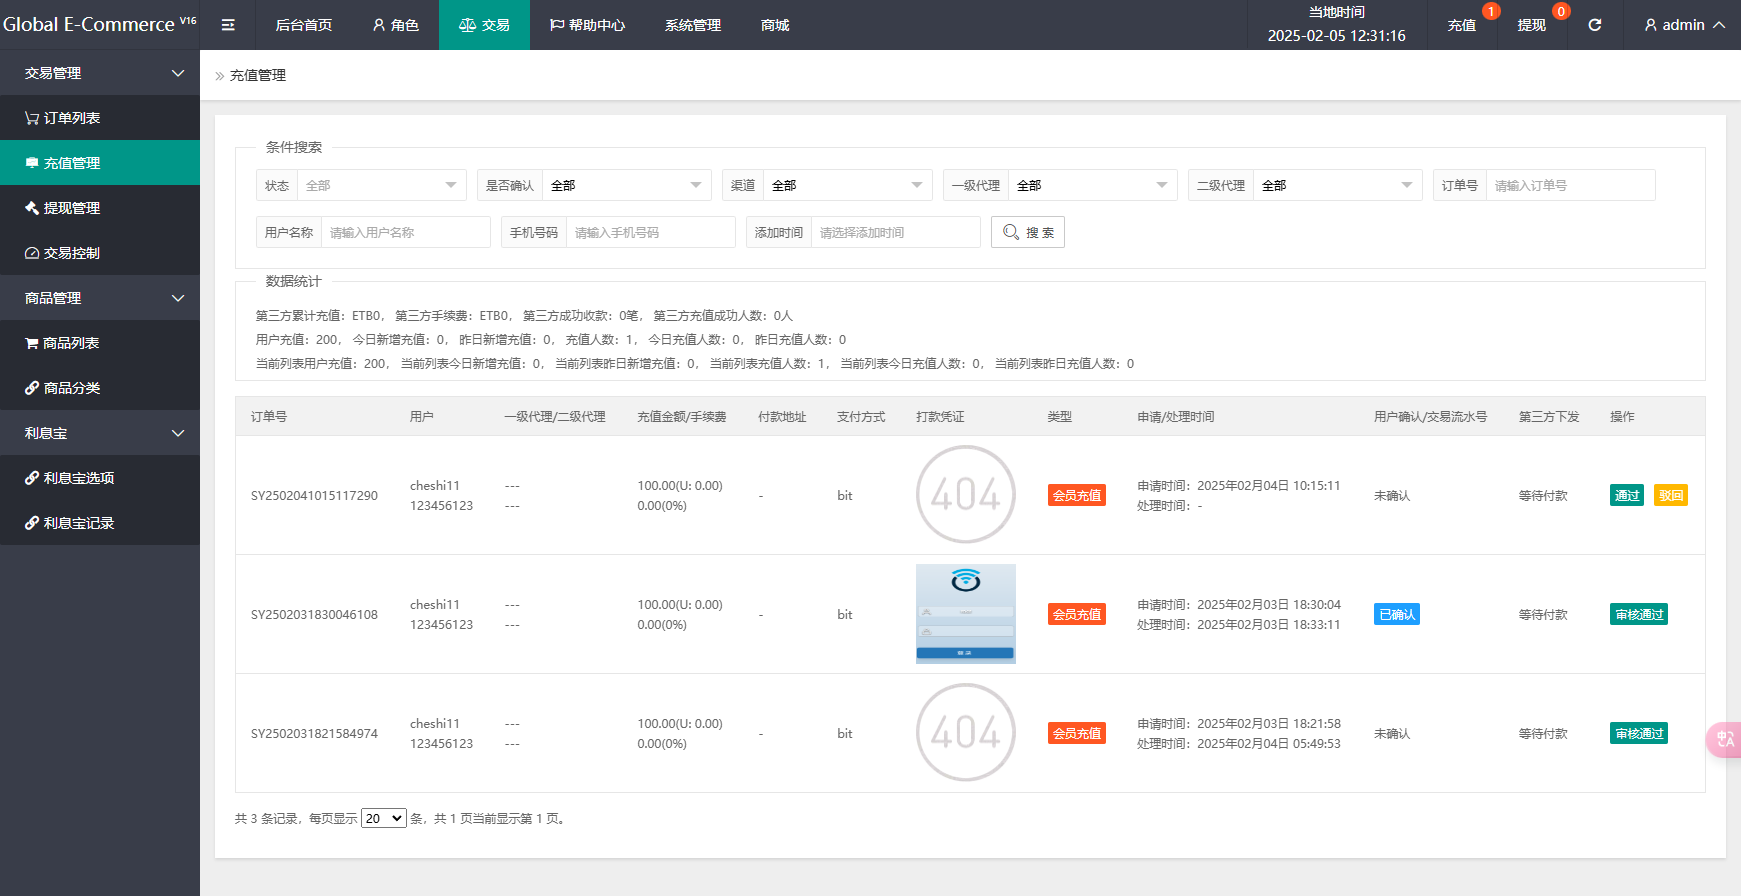Image resolution: width=1741 pixels, height=896 pixels.
Task: Change the records per page selector
Action: click(x=383, y=818)
